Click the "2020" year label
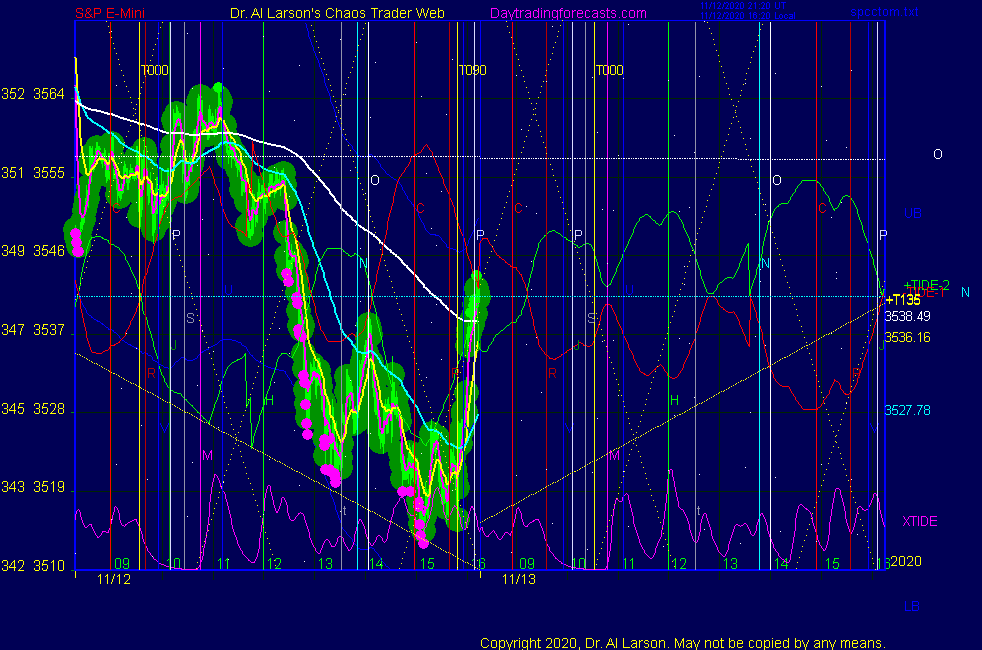Screen dimensions: 982x650 pos(906,561)
